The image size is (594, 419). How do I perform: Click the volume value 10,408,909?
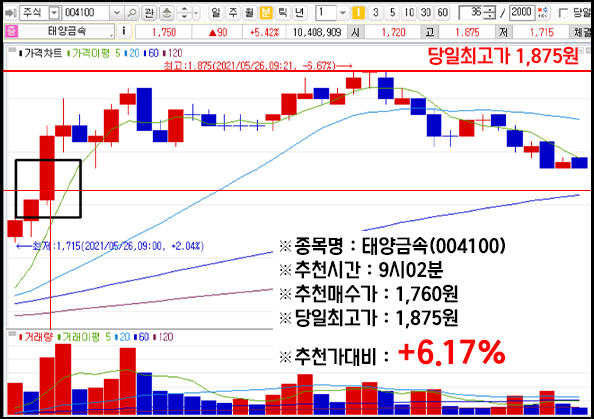[x=317, y=32]
